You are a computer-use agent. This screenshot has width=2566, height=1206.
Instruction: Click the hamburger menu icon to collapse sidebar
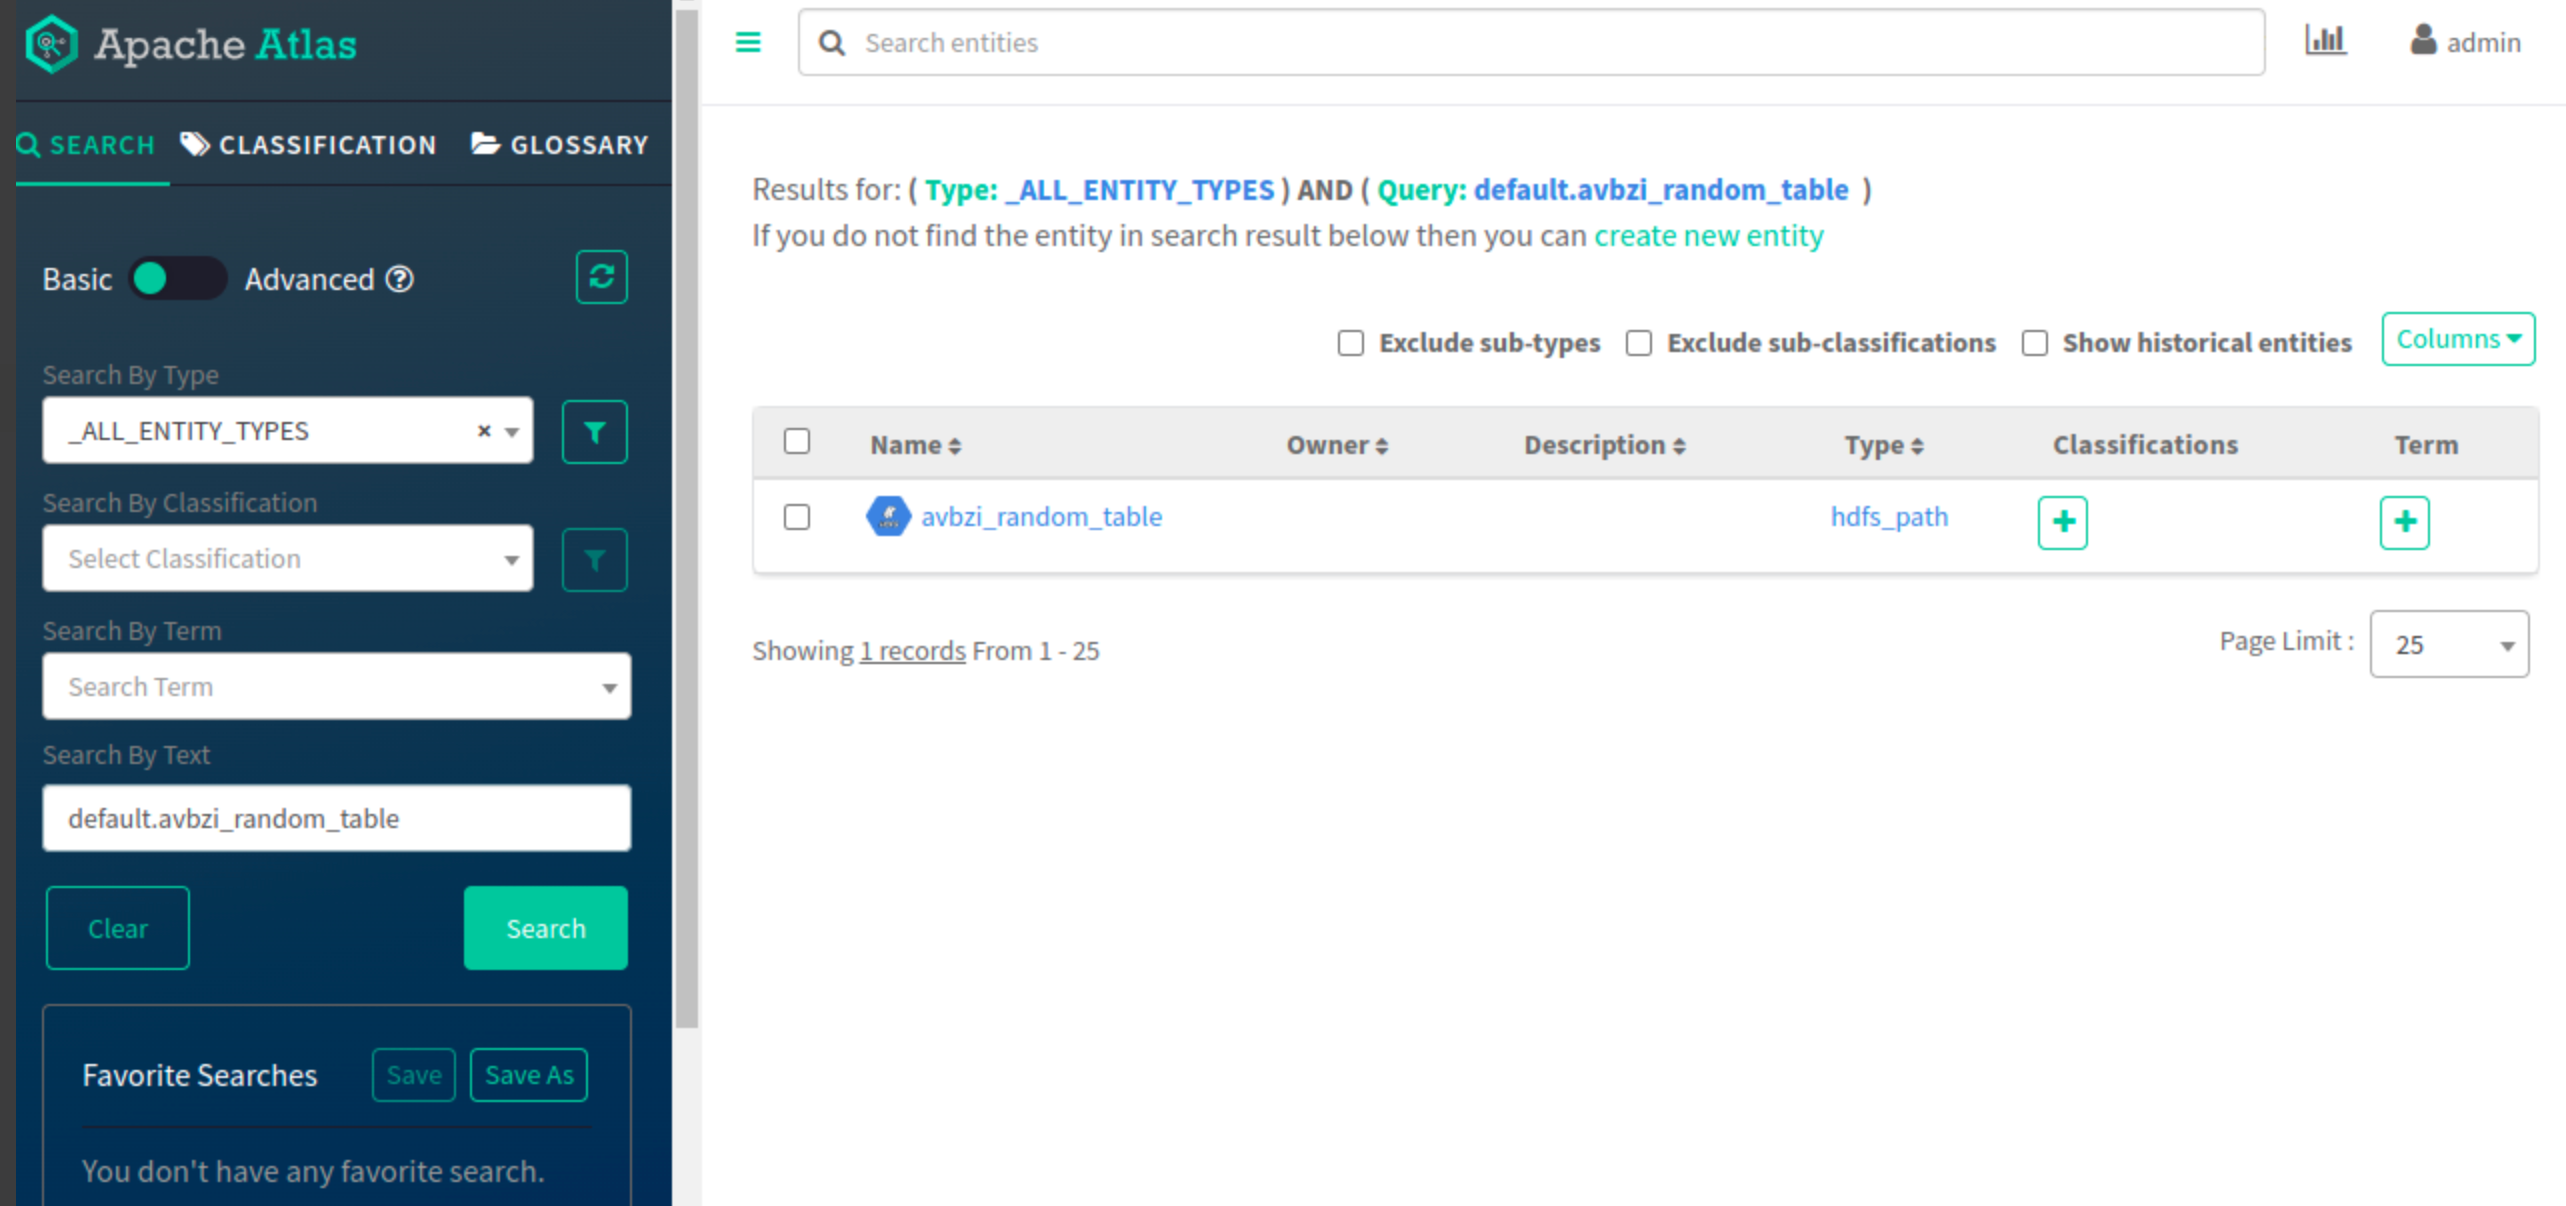(747, 42)
